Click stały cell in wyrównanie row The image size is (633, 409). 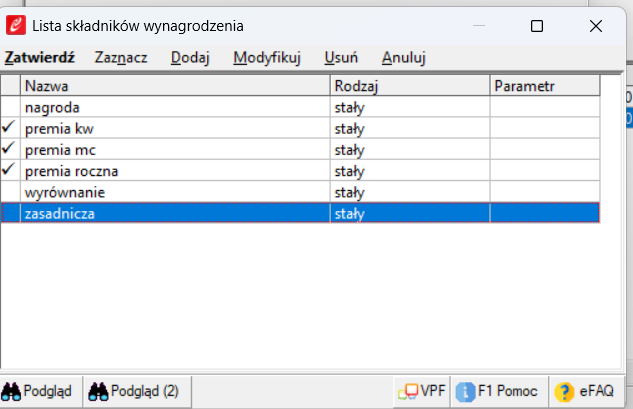pyautogui.click(x=410, y=191)
